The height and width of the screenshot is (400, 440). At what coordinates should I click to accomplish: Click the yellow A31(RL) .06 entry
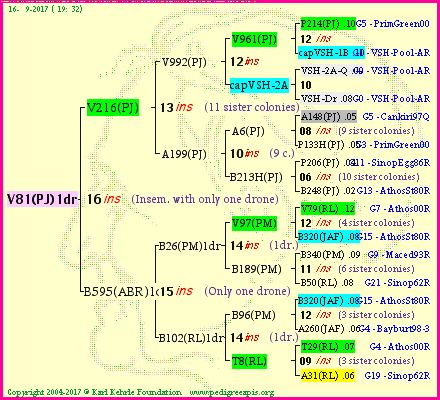tap(328, 376)
